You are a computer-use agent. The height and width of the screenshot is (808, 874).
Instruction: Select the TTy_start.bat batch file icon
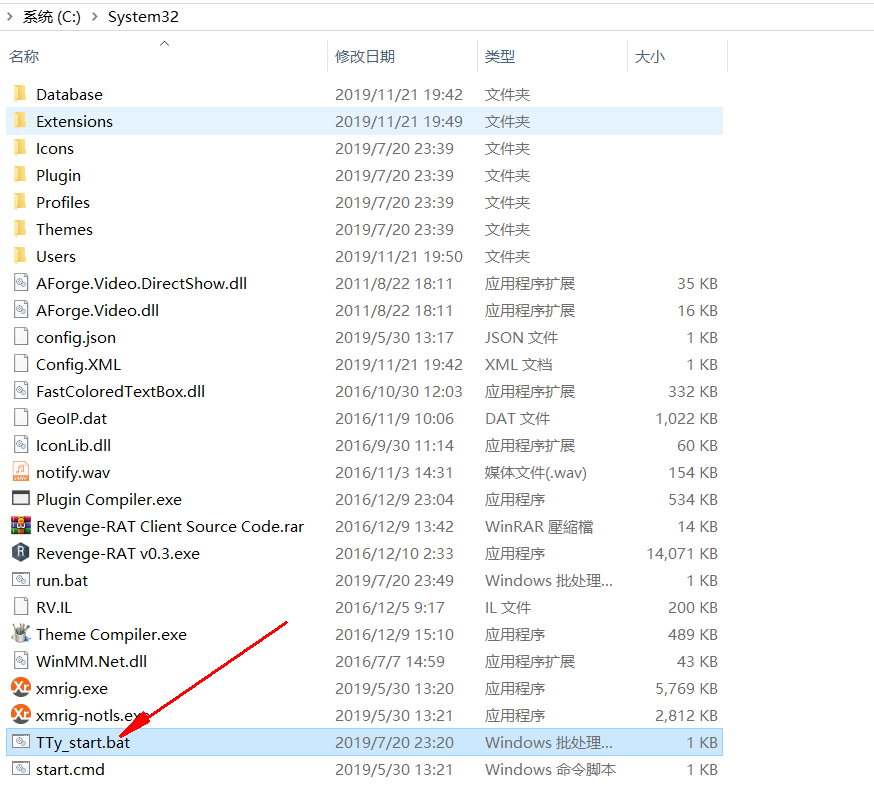point(20,742)
